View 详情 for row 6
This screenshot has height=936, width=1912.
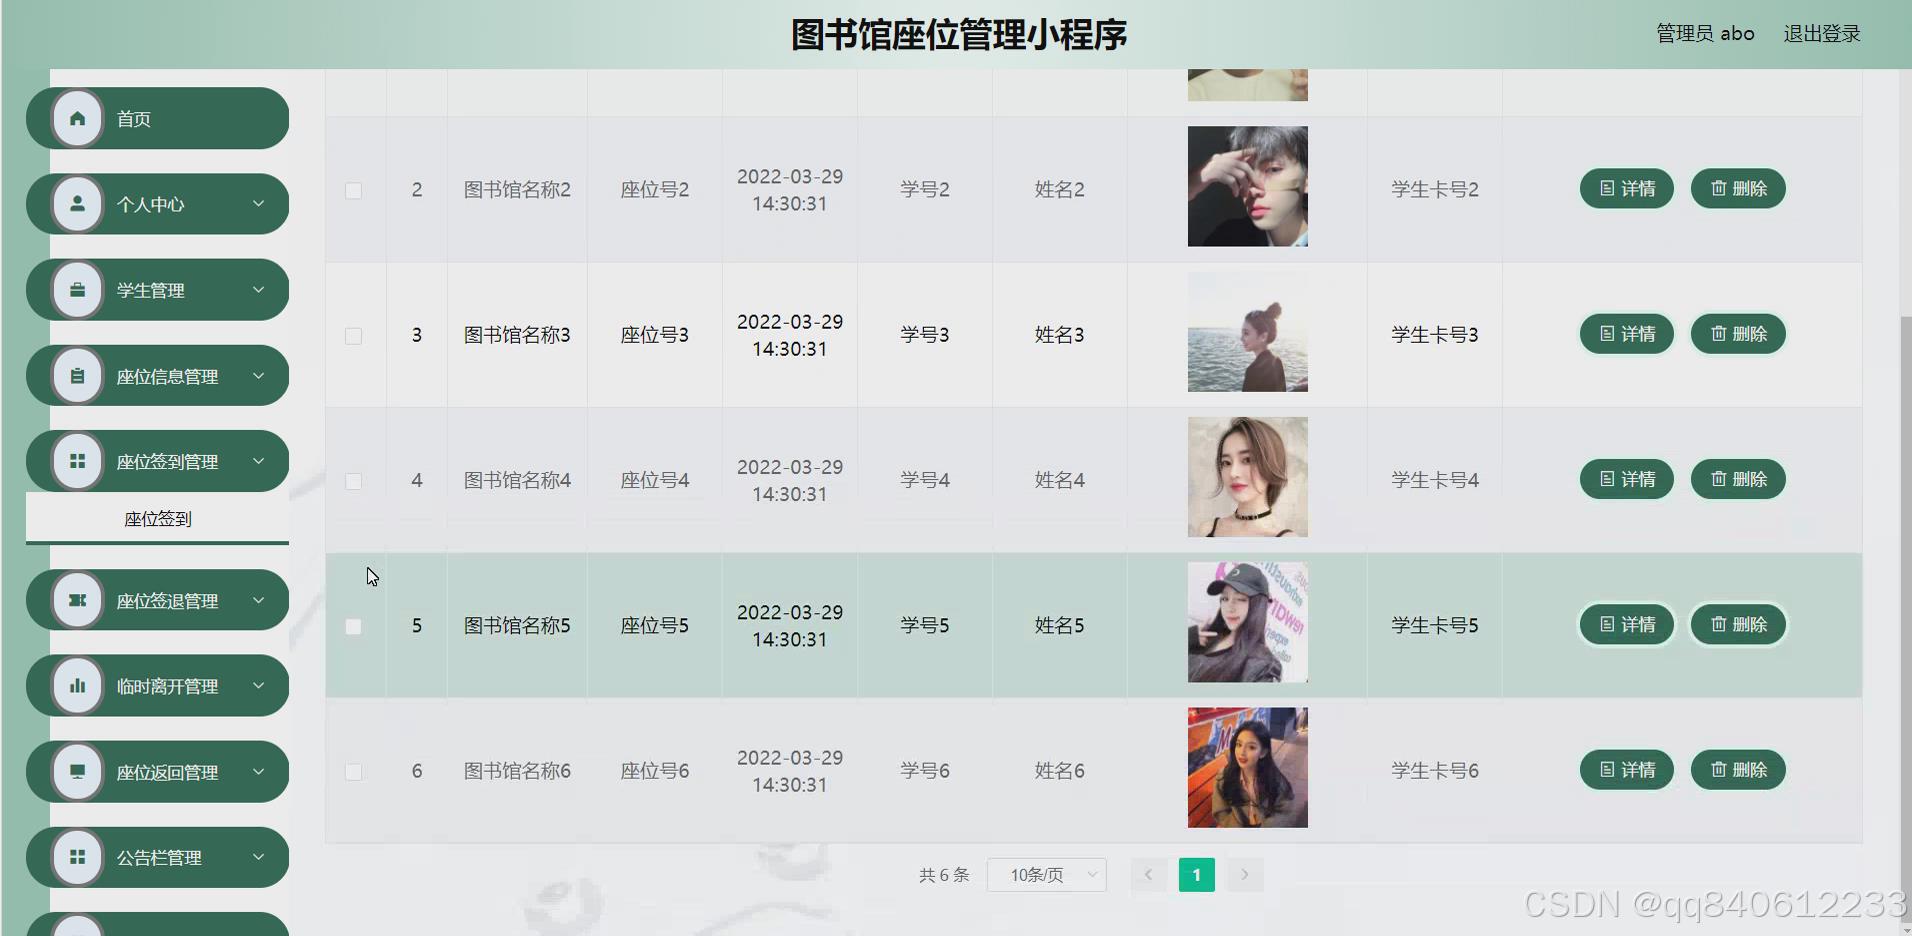pos(1627,770)
